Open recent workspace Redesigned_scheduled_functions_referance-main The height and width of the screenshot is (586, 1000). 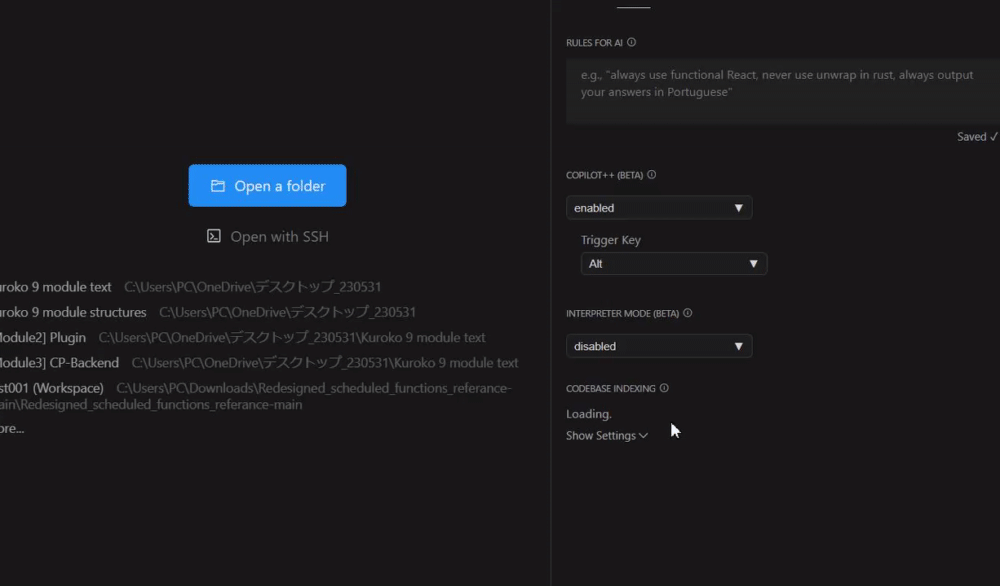(x=52, y=388)
